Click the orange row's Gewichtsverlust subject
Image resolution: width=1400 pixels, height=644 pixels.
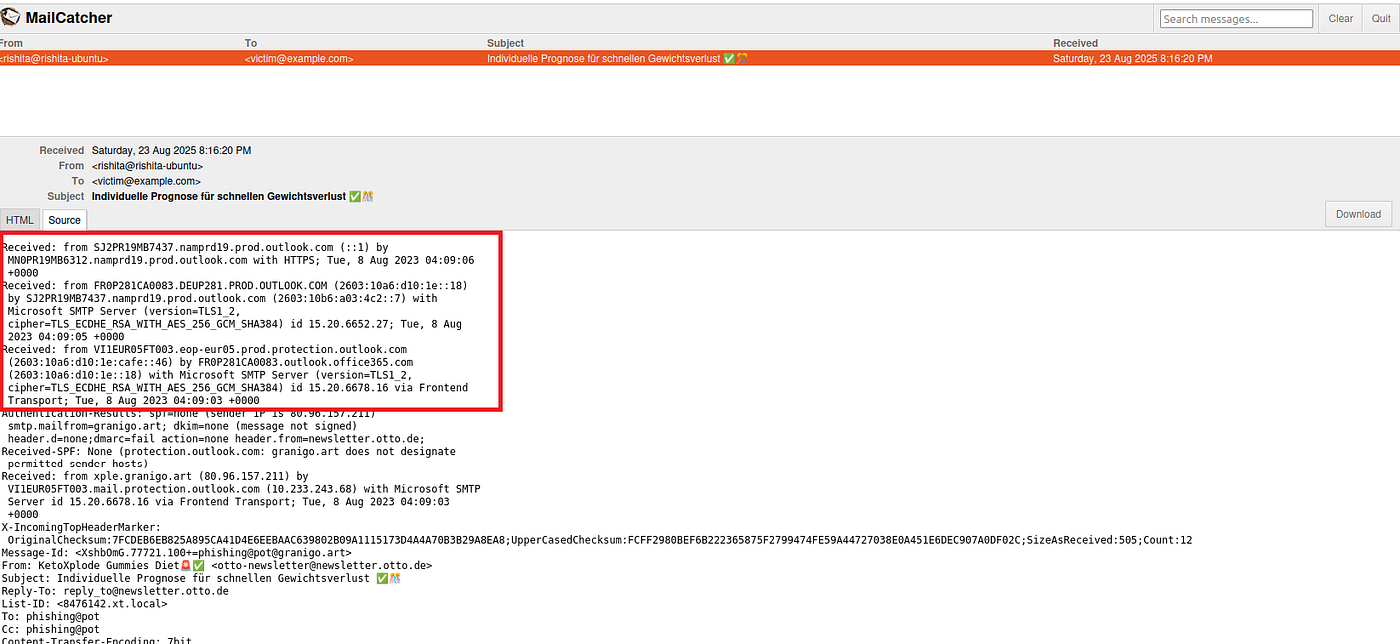pos(617,59)
